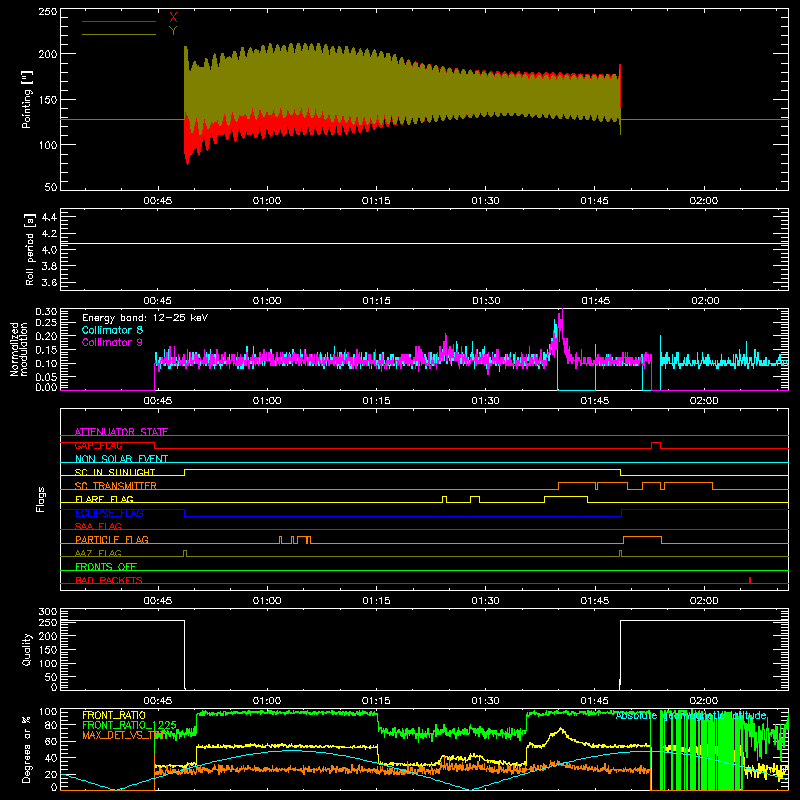Click 02:00 time label under Pointing plot
800x800 pixels.
(x=704, y=201)
